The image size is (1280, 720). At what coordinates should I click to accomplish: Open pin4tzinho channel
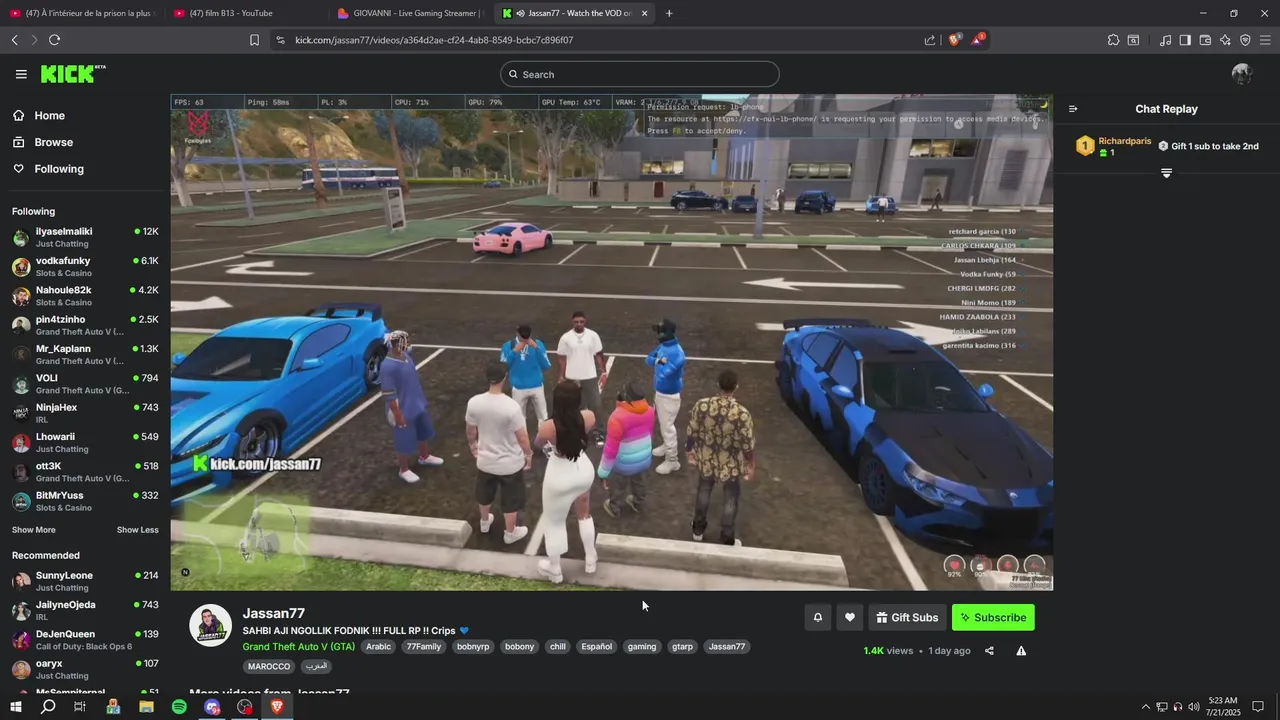pyautogui.click(x=85, y=325)
